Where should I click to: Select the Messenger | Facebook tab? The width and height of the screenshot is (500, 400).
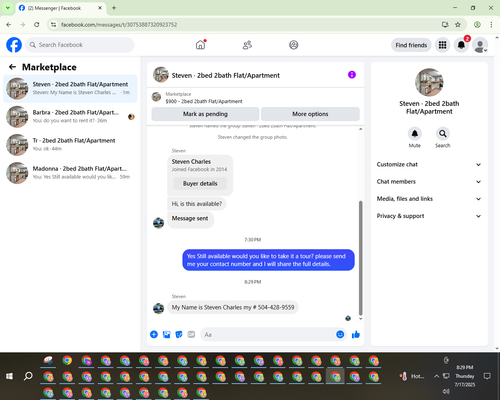(x=61, y=8)
